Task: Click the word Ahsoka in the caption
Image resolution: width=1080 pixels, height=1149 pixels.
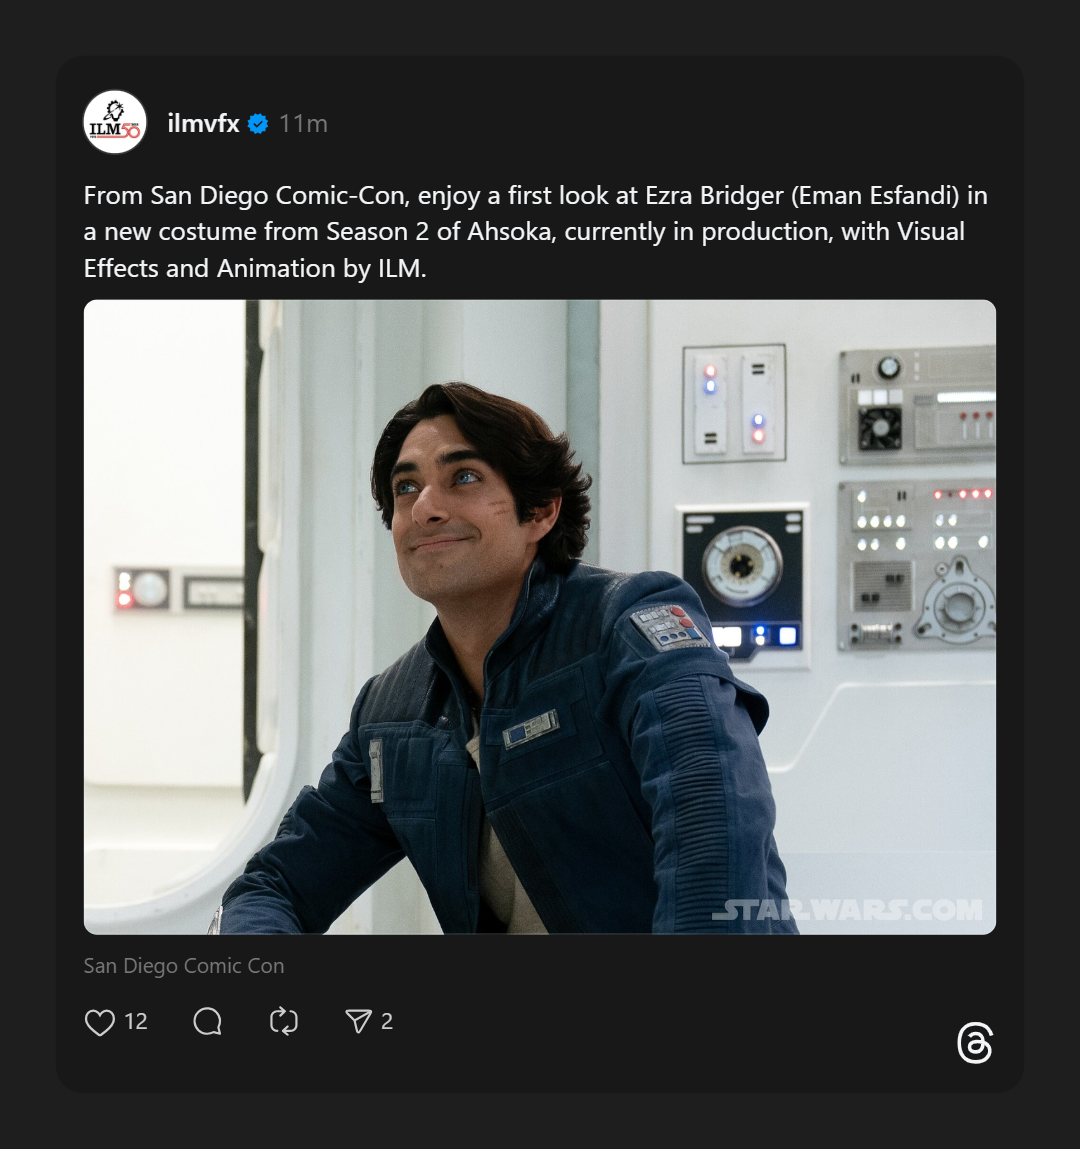Action: click(x=510, y=232)
